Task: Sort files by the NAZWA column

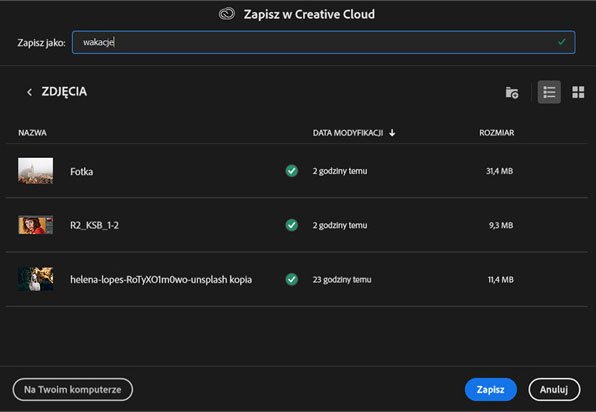Action: [x=32, y=133]
